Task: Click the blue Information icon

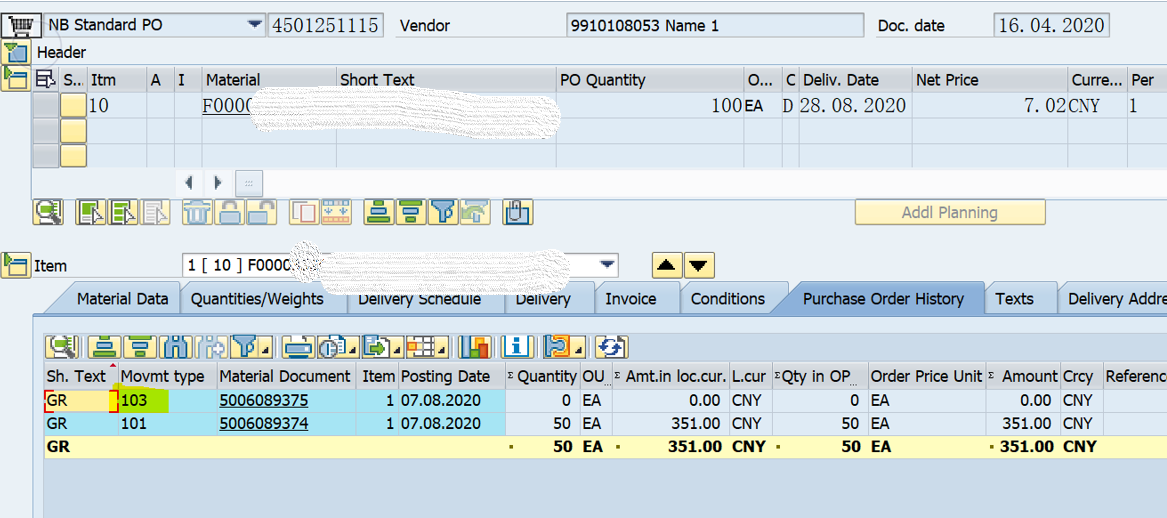Action: [516, 346]
